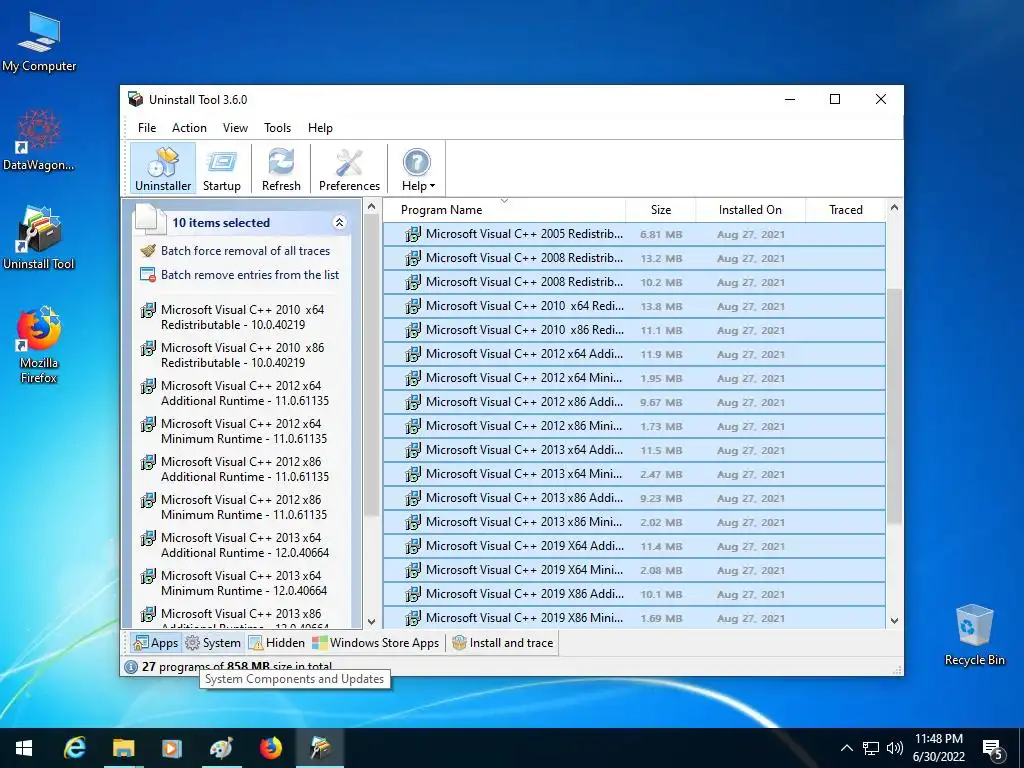1024x768 pixels.
Task: Click scroll up arrow of left side panel
Action: pos(372,207)
